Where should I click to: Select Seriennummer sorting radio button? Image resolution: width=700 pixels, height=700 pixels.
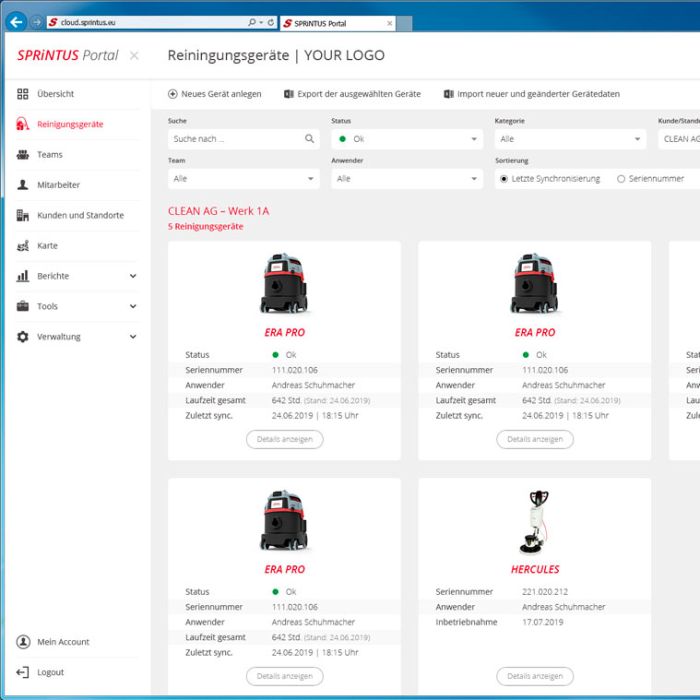point(621,179)
